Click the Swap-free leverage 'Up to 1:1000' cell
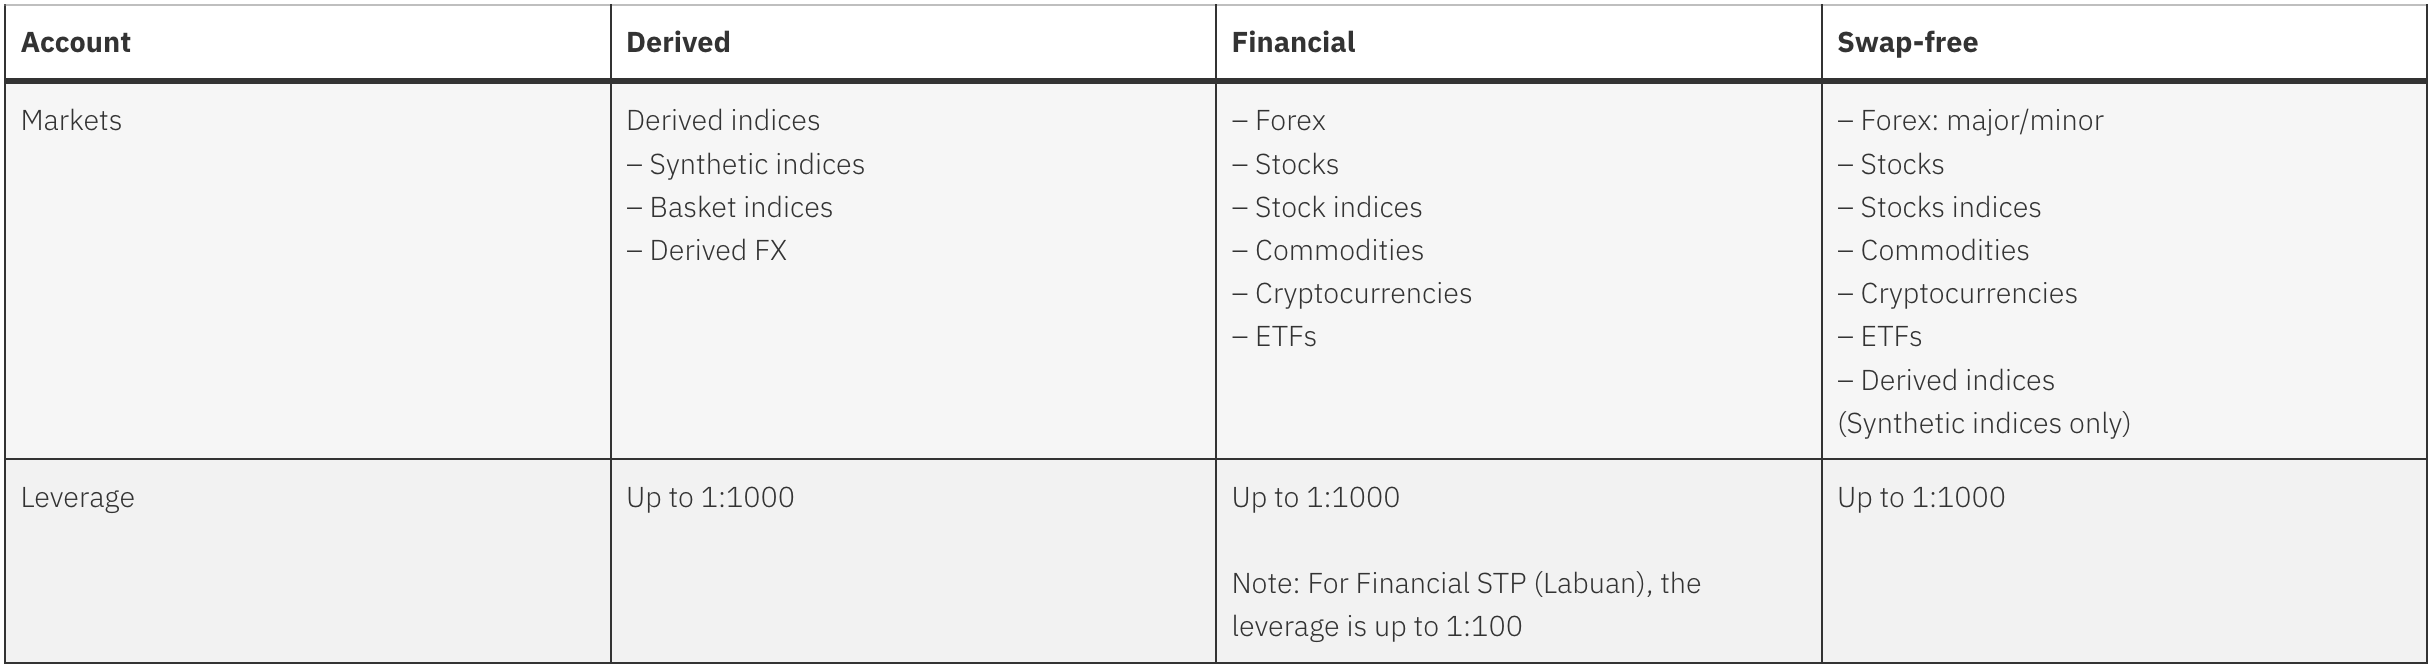 (1921, 498)
